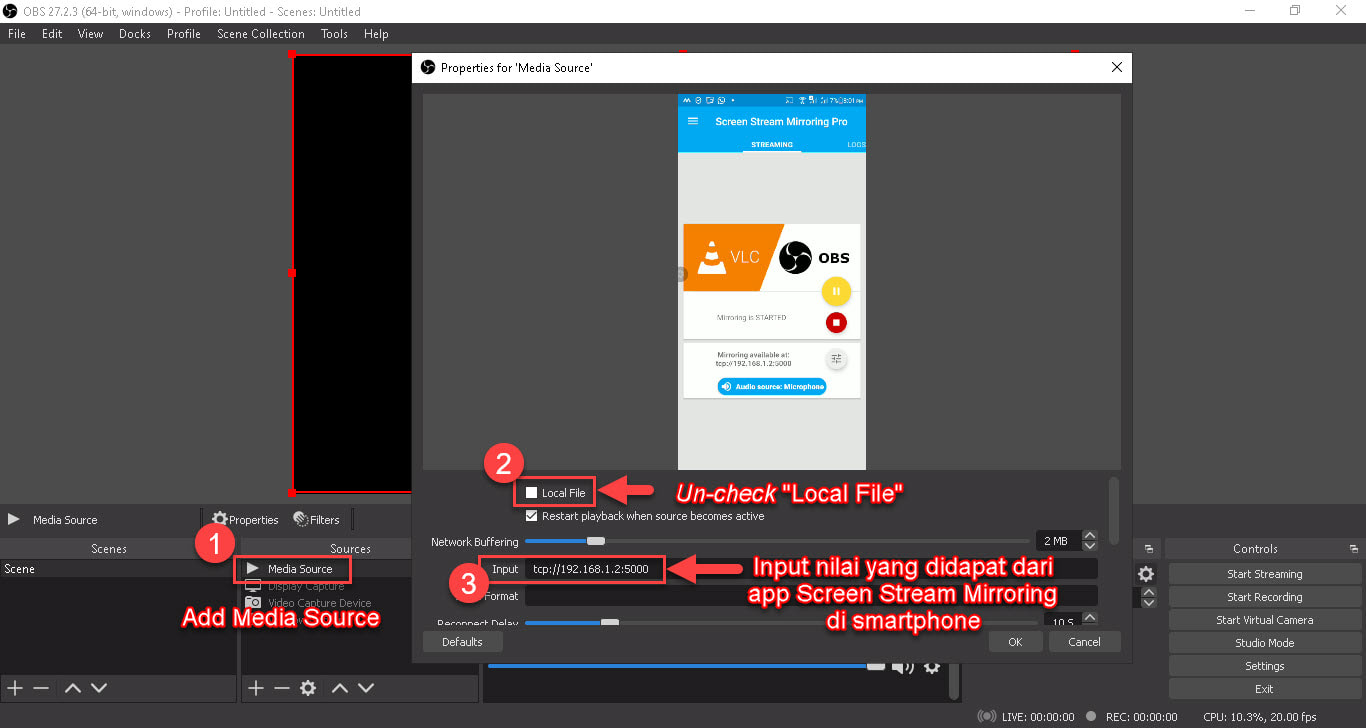Open the View menu

[90, 33]
